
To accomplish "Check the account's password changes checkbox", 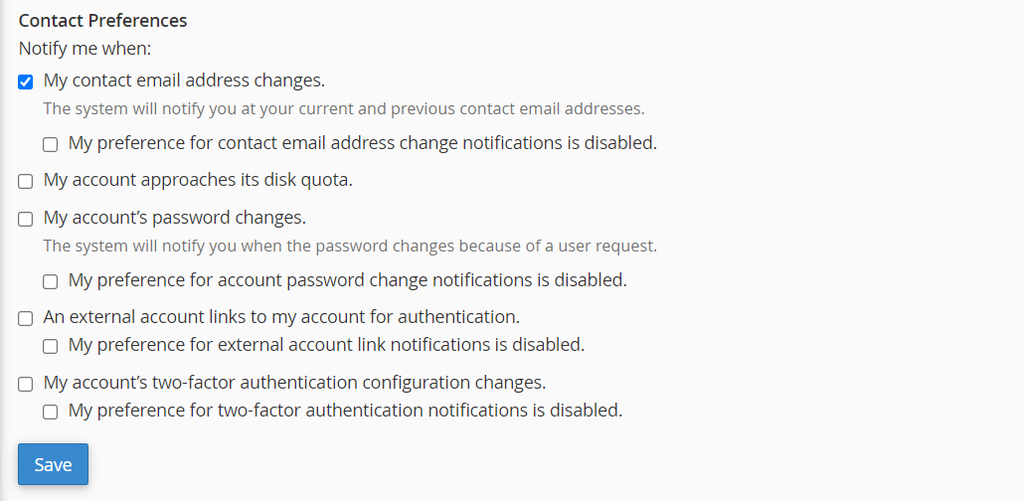I will coord(26,219).
